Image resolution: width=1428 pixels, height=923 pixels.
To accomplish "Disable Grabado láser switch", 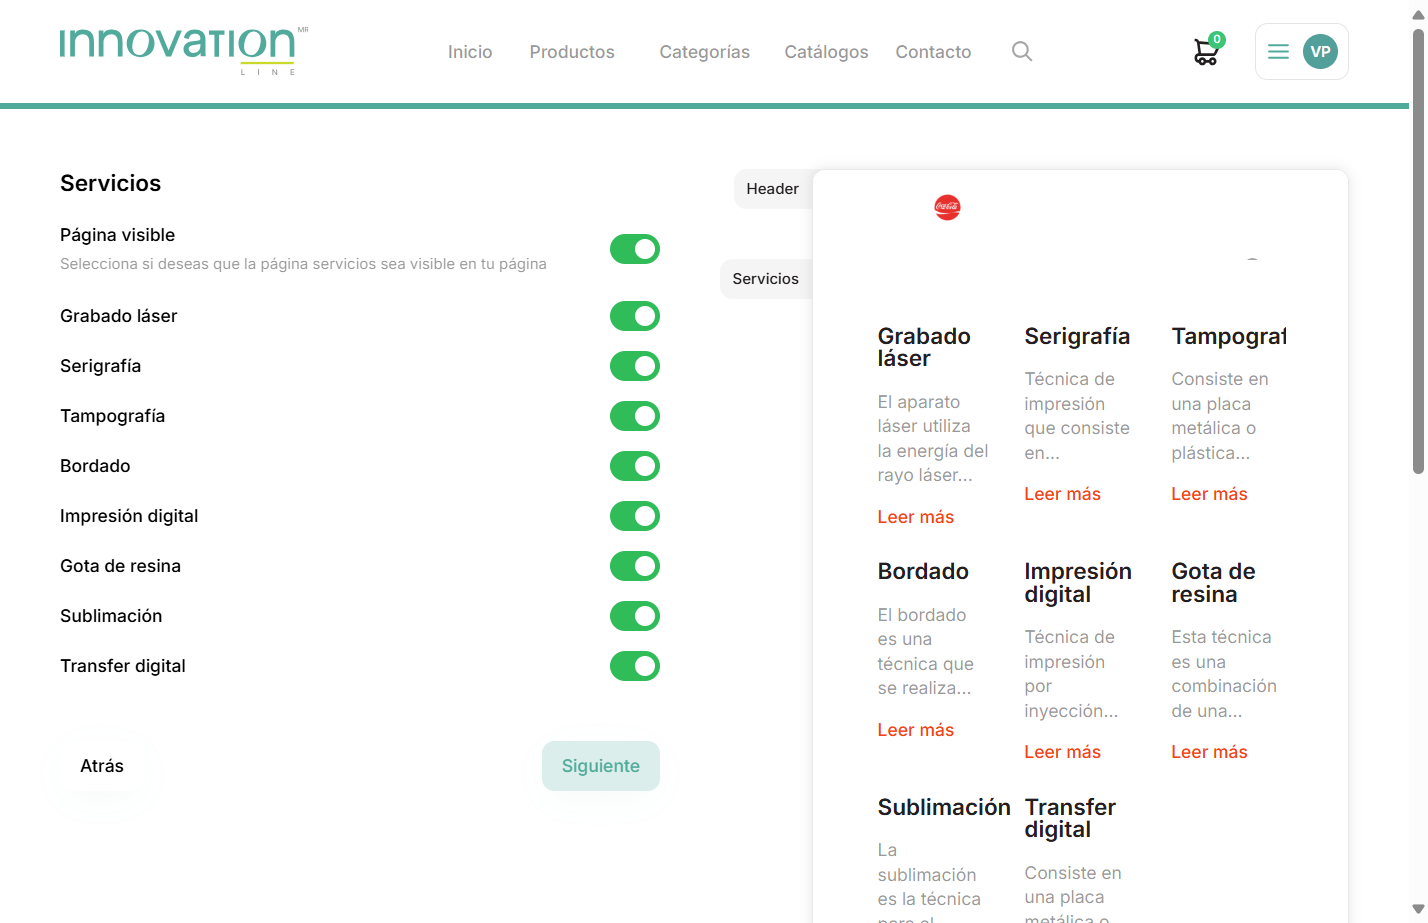I will (x=635, y=316).
